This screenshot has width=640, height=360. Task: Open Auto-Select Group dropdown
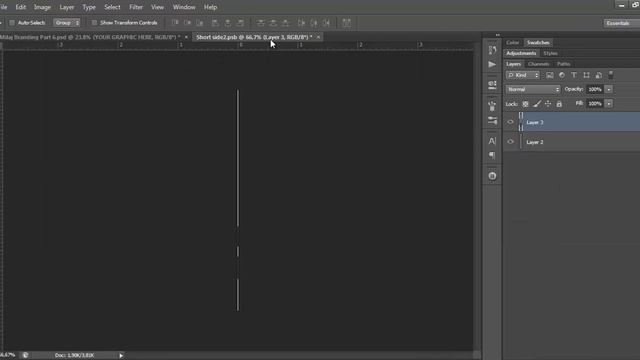click(67, 23)
